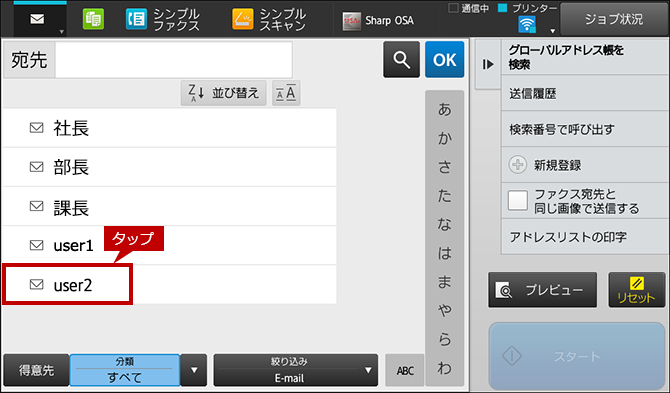The width and height of the screenshot is (670, 393).
Task: Check ファクス宛先と同じ画像で送信する box
Action: [518, 201]
